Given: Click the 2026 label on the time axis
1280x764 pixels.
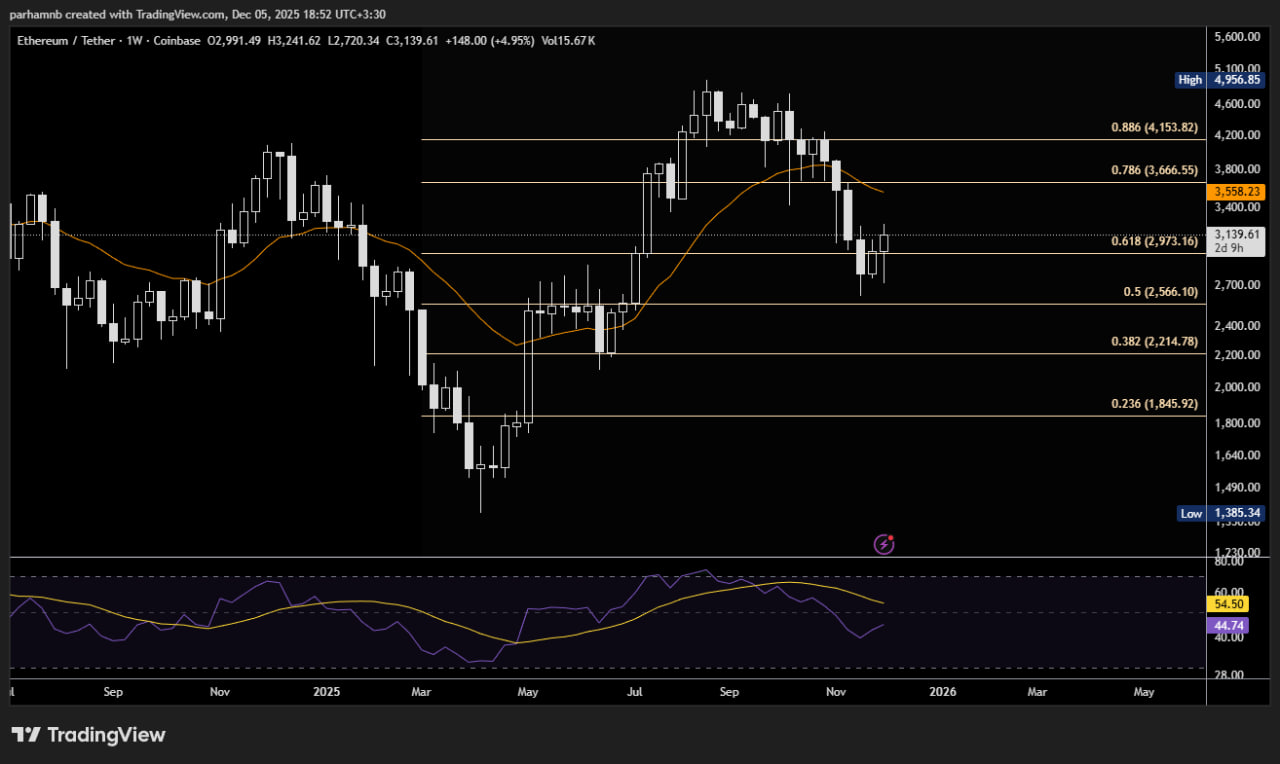Looking at the screenshot, I should coord(941,691).
